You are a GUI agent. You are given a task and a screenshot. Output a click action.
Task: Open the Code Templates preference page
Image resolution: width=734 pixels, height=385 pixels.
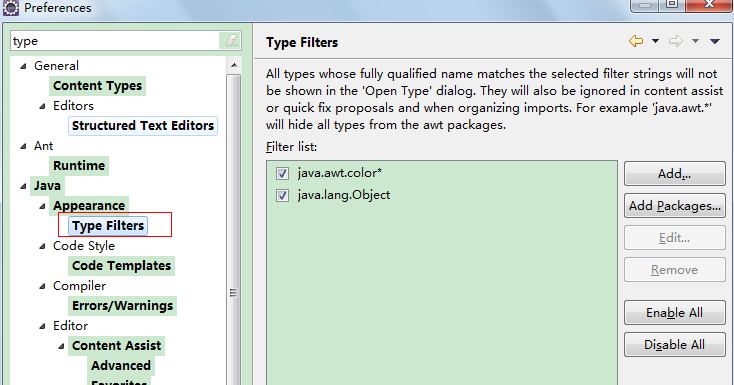[122, 266]
